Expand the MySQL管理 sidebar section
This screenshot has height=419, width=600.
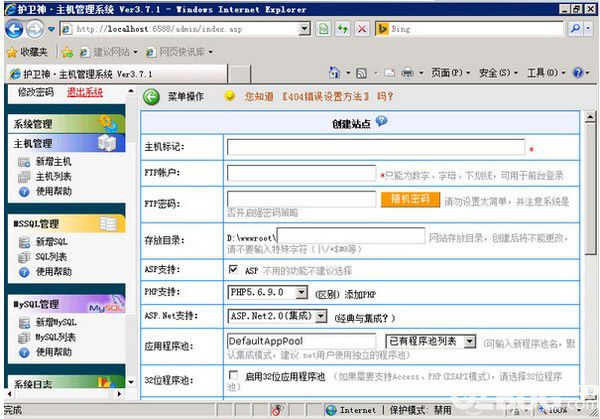click(x=67, y=304)
